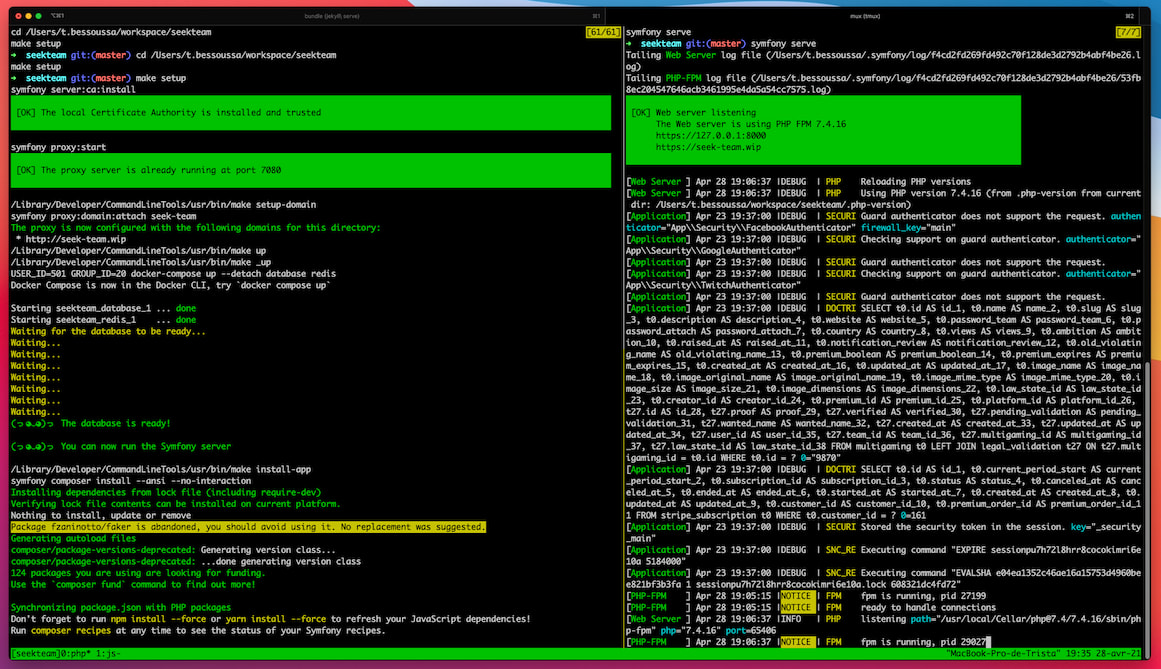Screen dimensions: 1161x669
Task: Open the http://seek-team.wip link in left pane
Action: (x=76, y=239)
